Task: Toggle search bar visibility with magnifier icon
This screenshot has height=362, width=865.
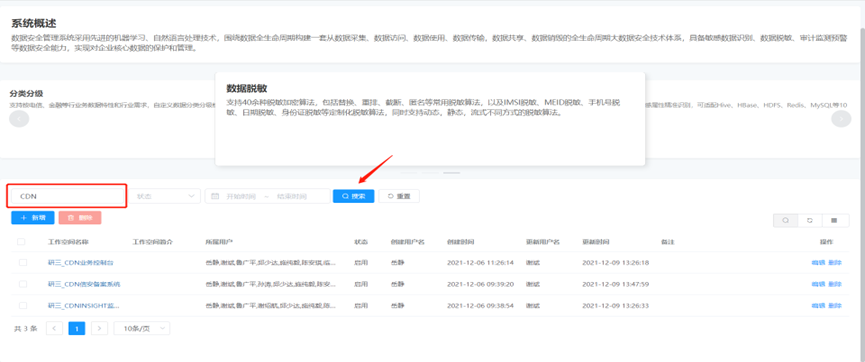Action: [x=785, y=220]
